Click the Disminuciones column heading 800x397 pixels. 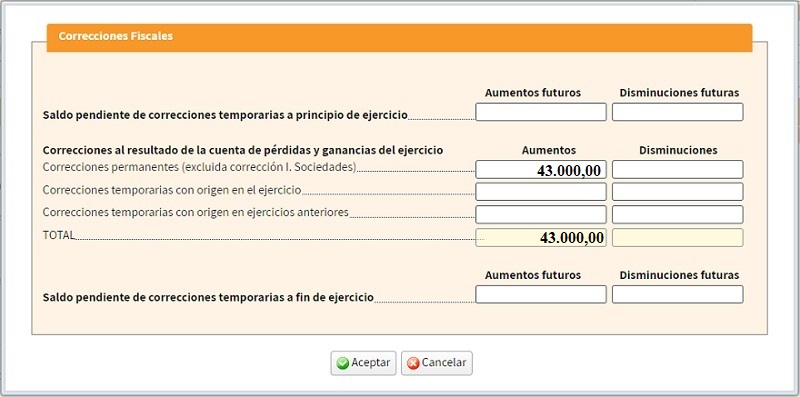click(x=678, y=150)
